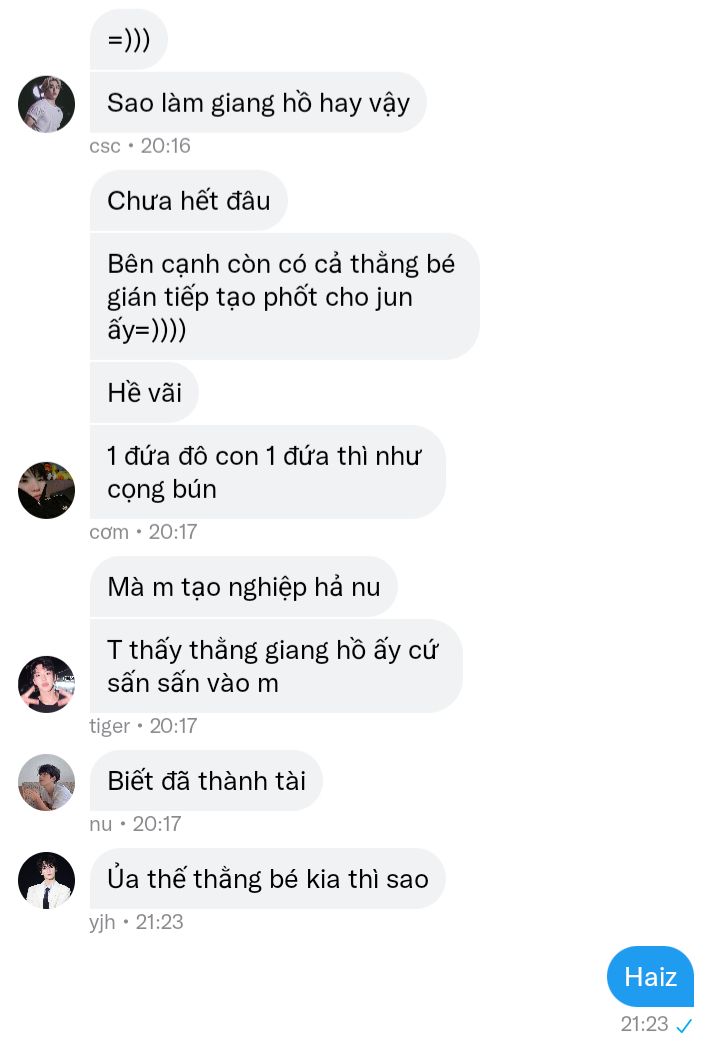This screenshot has width=720, height=1049.
Task: Select message 'Biết đã thành tài'
Action: (205, 781)
